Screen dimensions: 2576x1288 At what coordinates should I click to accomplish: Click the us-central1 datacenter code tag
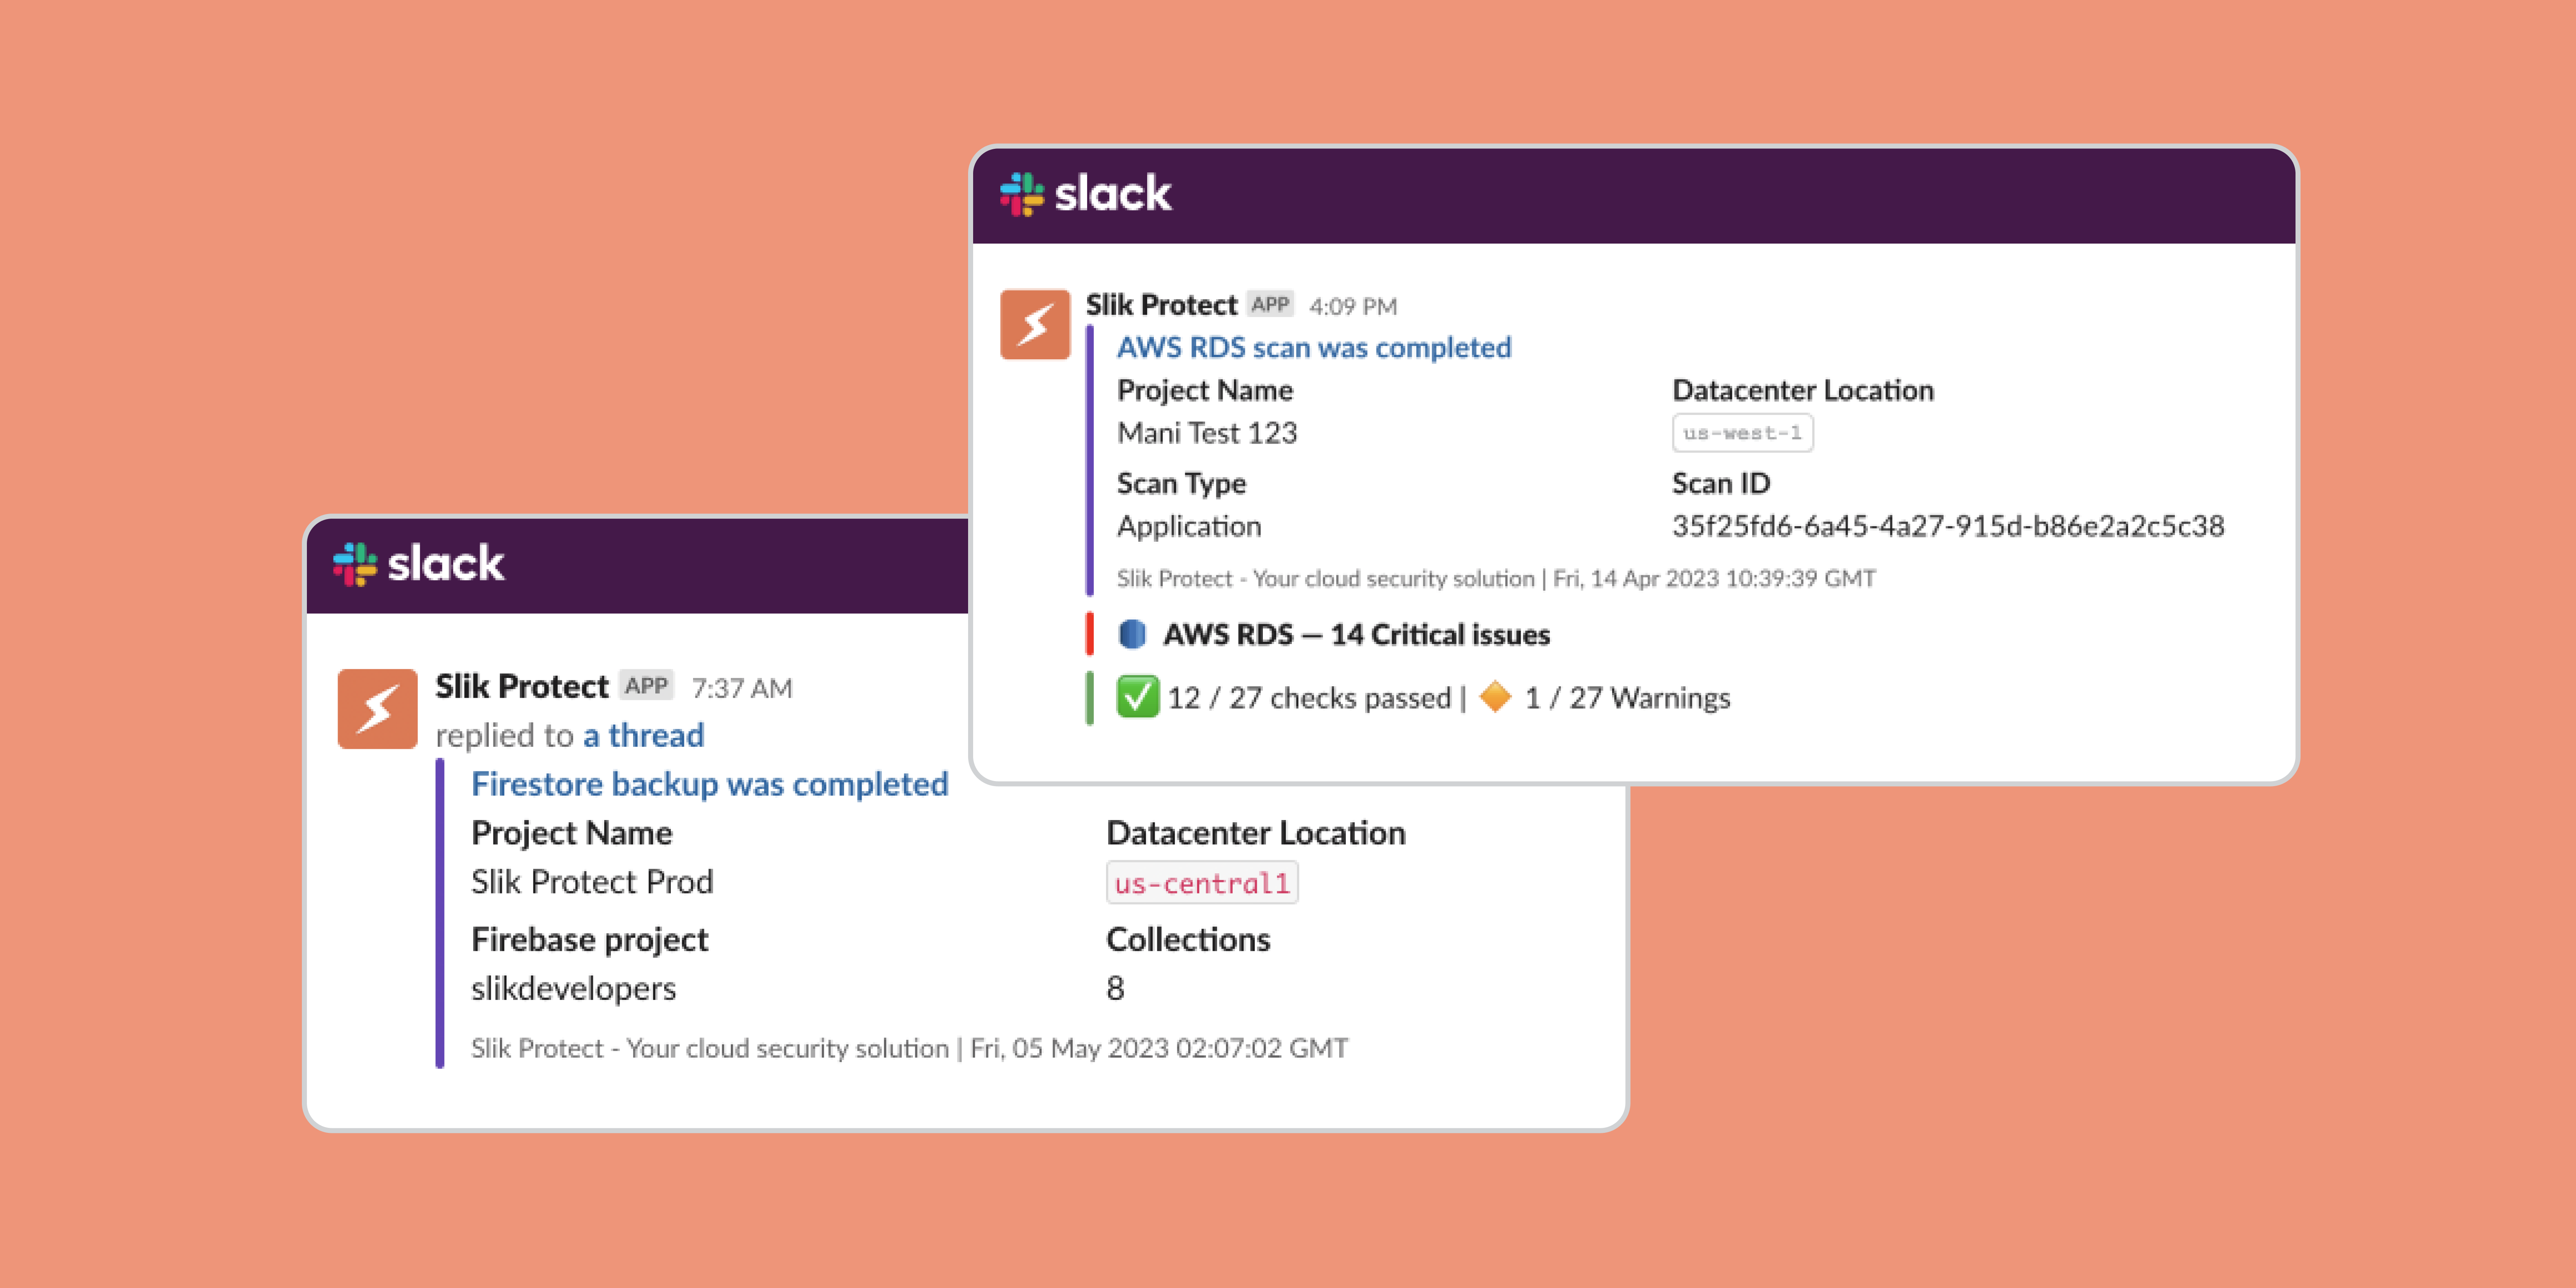click(1202, 883)
